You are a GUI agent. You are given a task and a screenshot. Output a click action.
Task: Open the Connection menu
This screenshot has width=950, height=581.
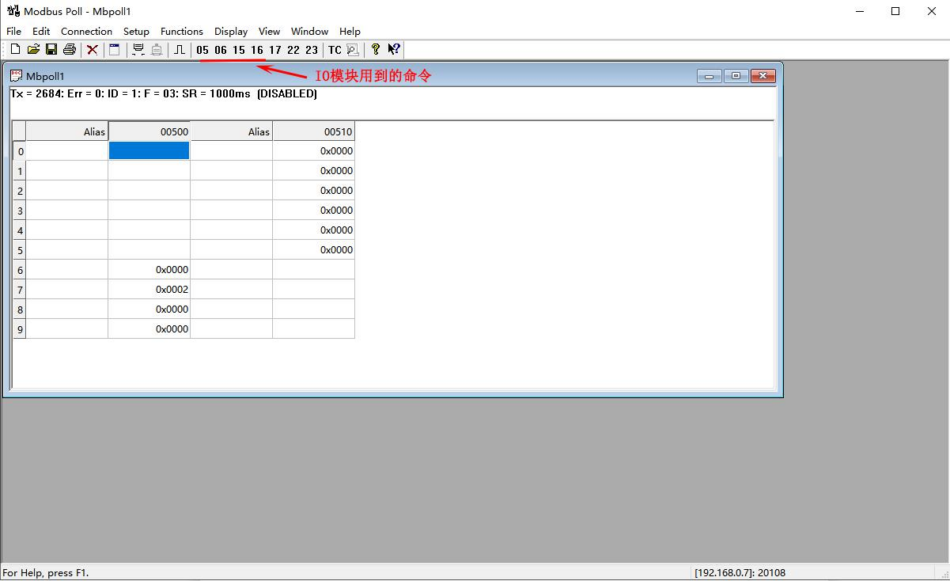pyautogui.click(x=87, y=32)
